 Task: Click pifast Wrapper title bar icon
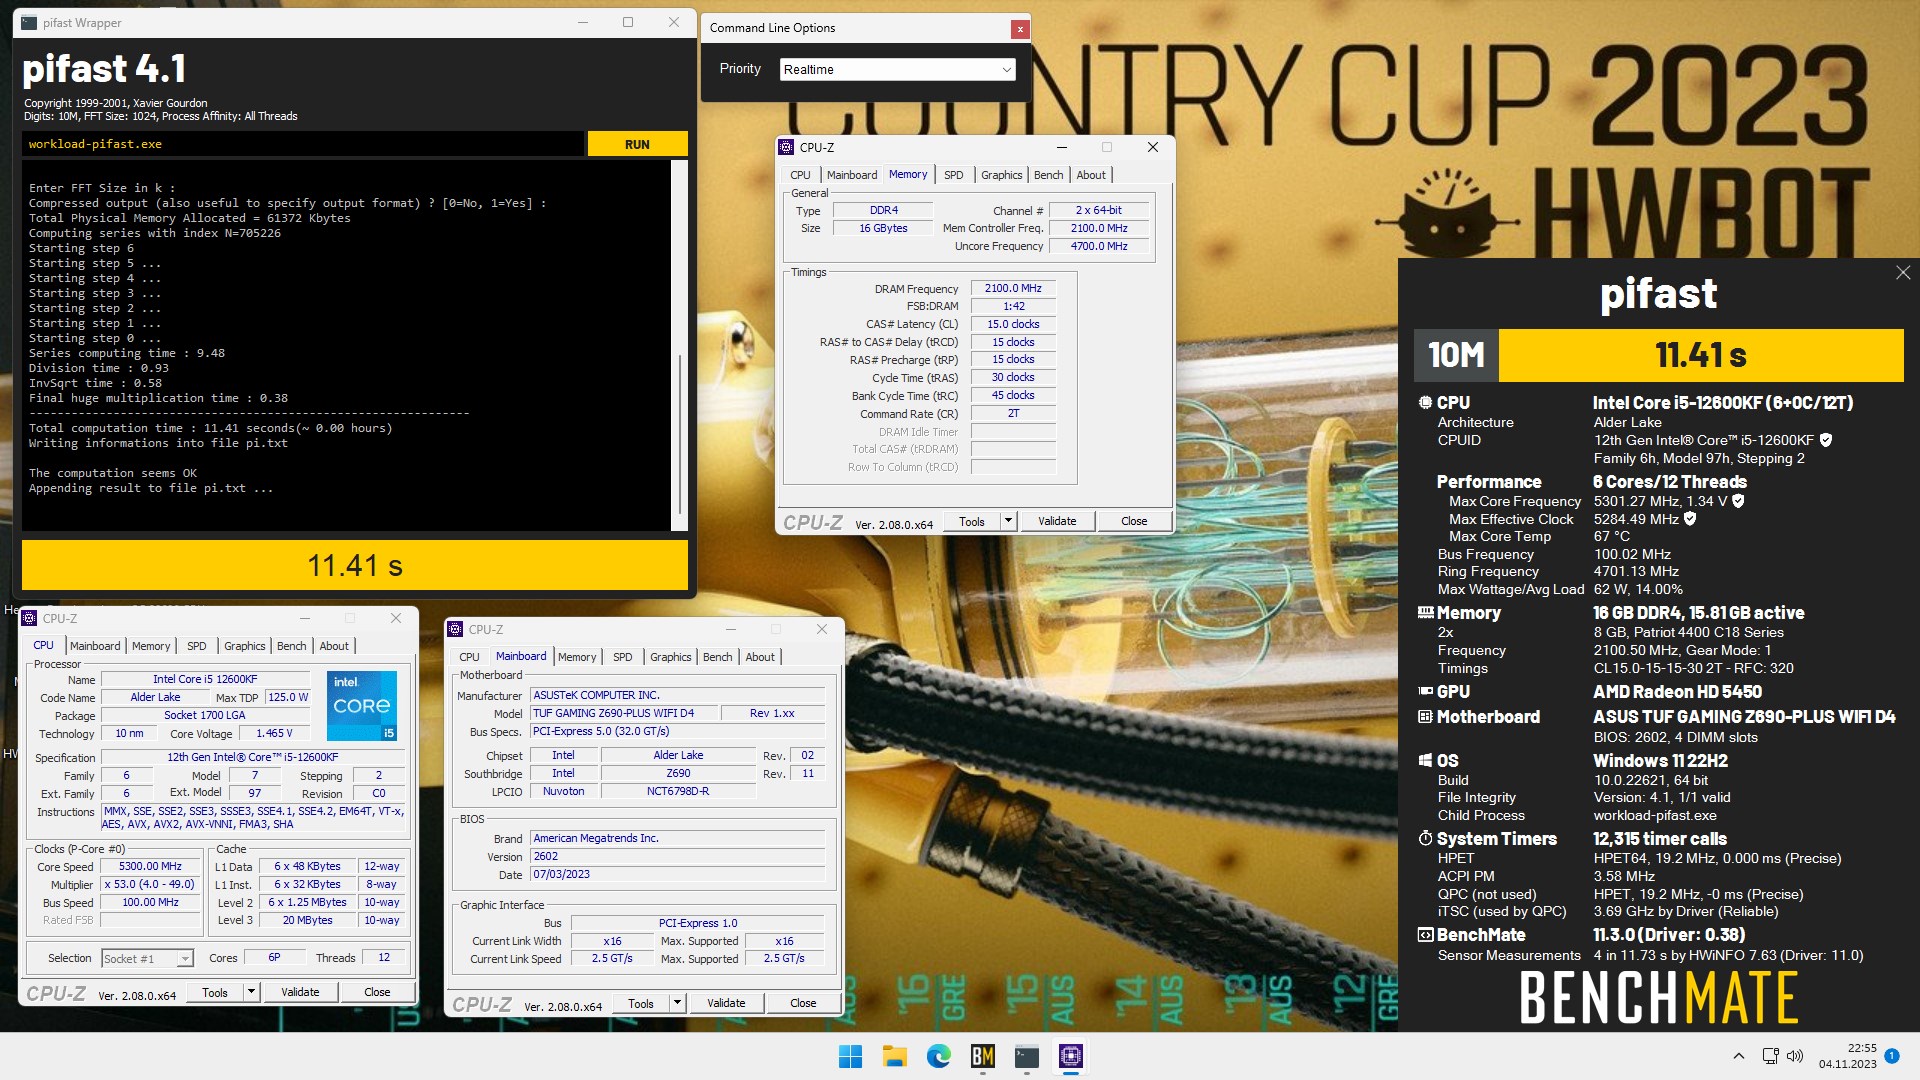[x=29, y=22]
